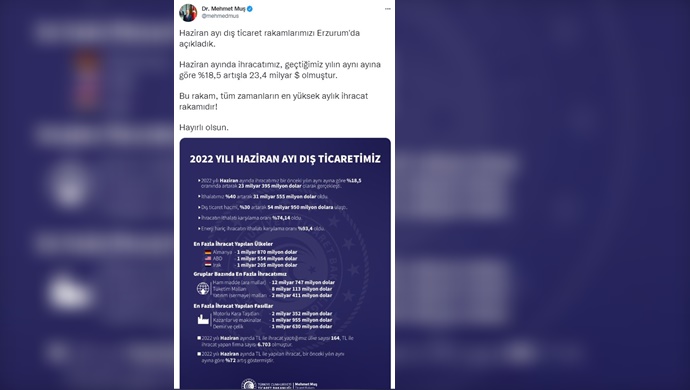The image size is (690, 390).
Task: Click the Germany flag beside Almanya
Action: [208, 252]
